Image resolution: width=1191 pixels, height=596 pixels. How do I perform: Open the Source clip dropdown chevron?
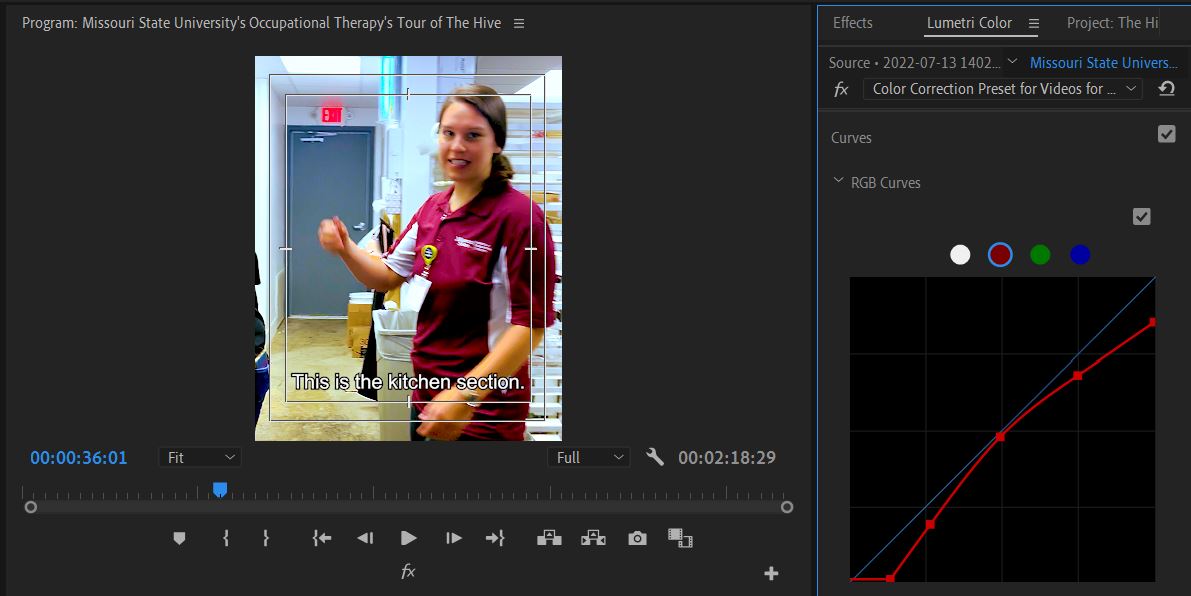coord(1012,61)
